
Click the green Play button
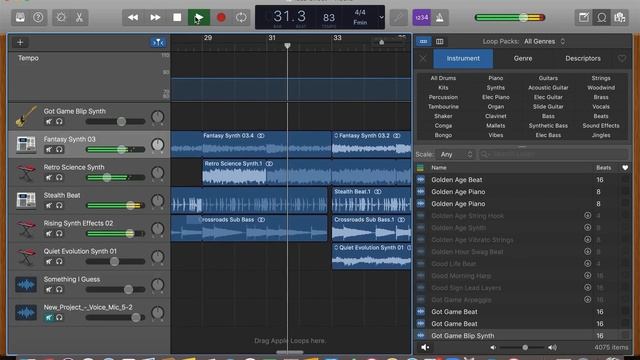pyautogui.click(x=199, y=18)
